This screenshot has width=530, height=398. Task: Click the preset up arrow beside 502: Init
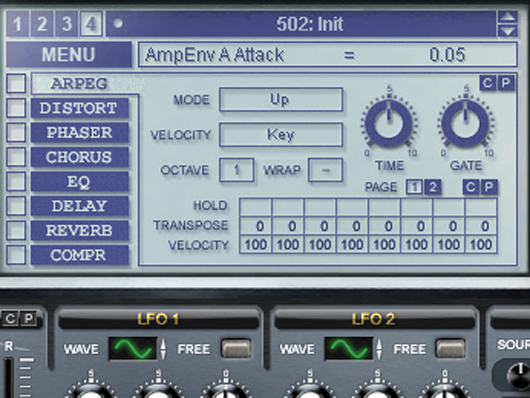[507, 17]
